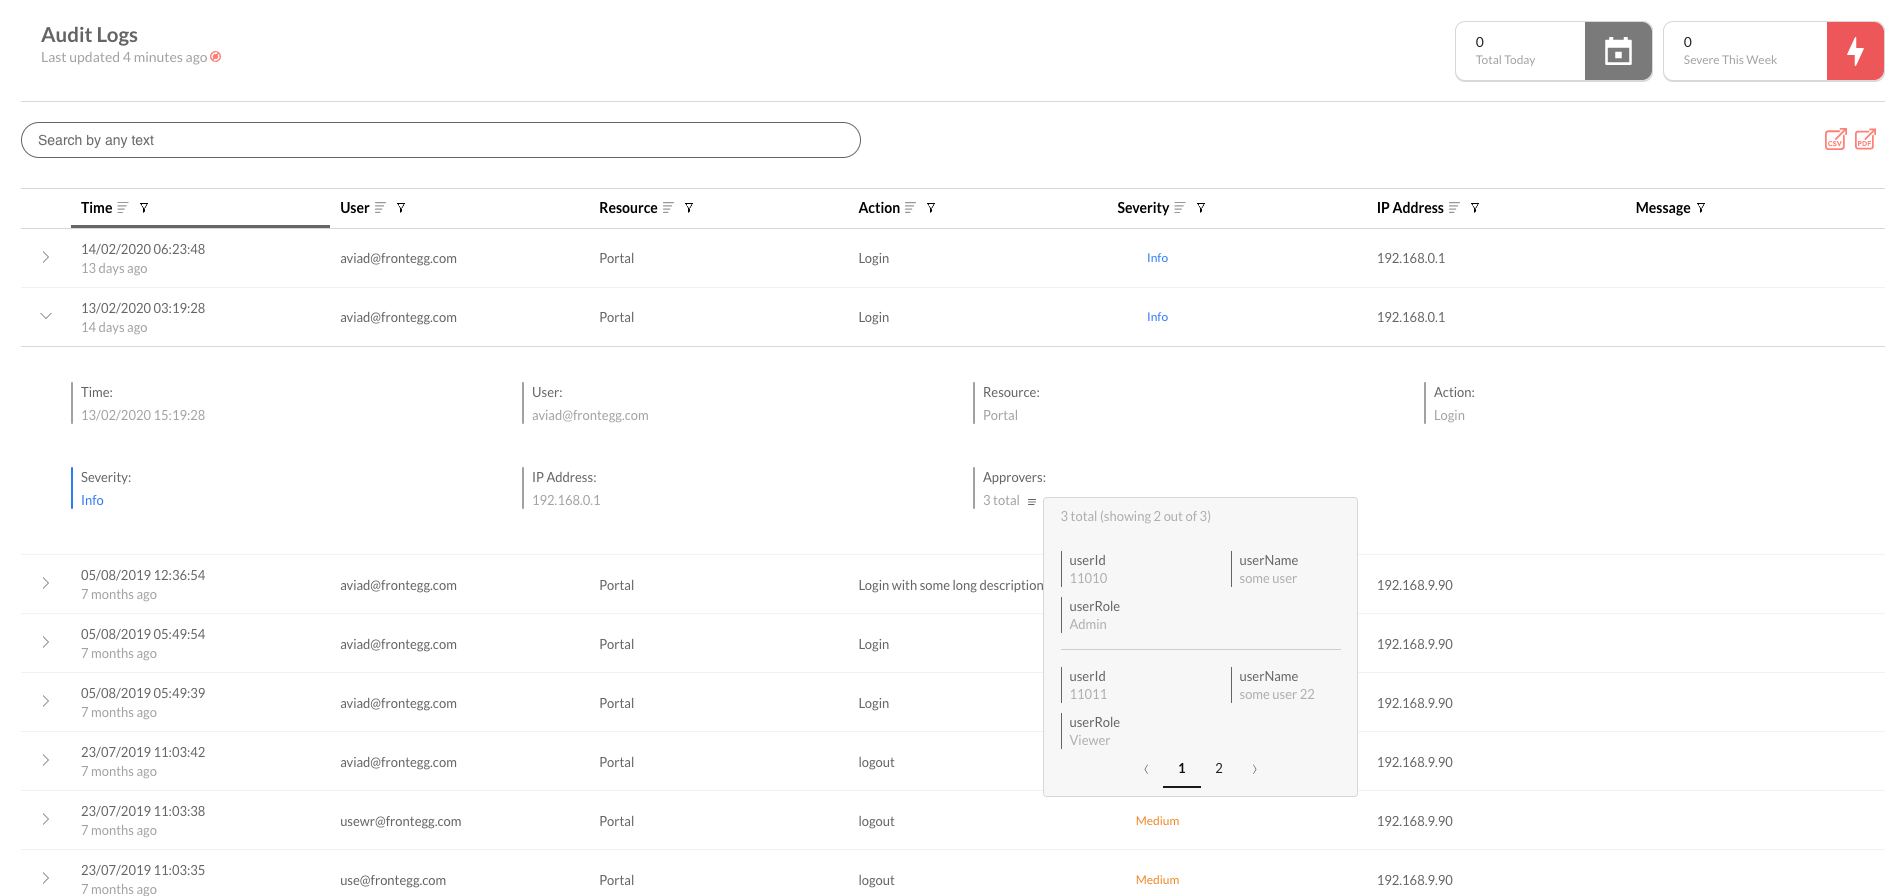Click the 192.168.0.1 IP in the 14/02/2020 row

tap(1411, 258)
